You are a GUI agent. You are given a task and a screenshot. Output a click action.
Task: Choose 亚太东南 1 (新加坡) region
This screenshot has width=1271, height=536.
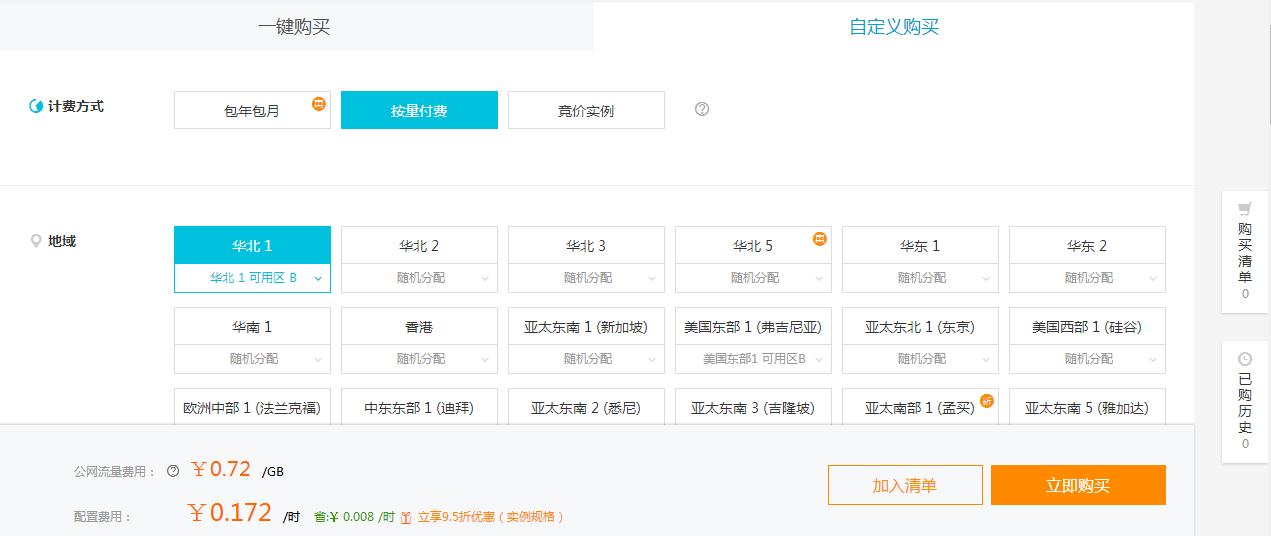586,327
